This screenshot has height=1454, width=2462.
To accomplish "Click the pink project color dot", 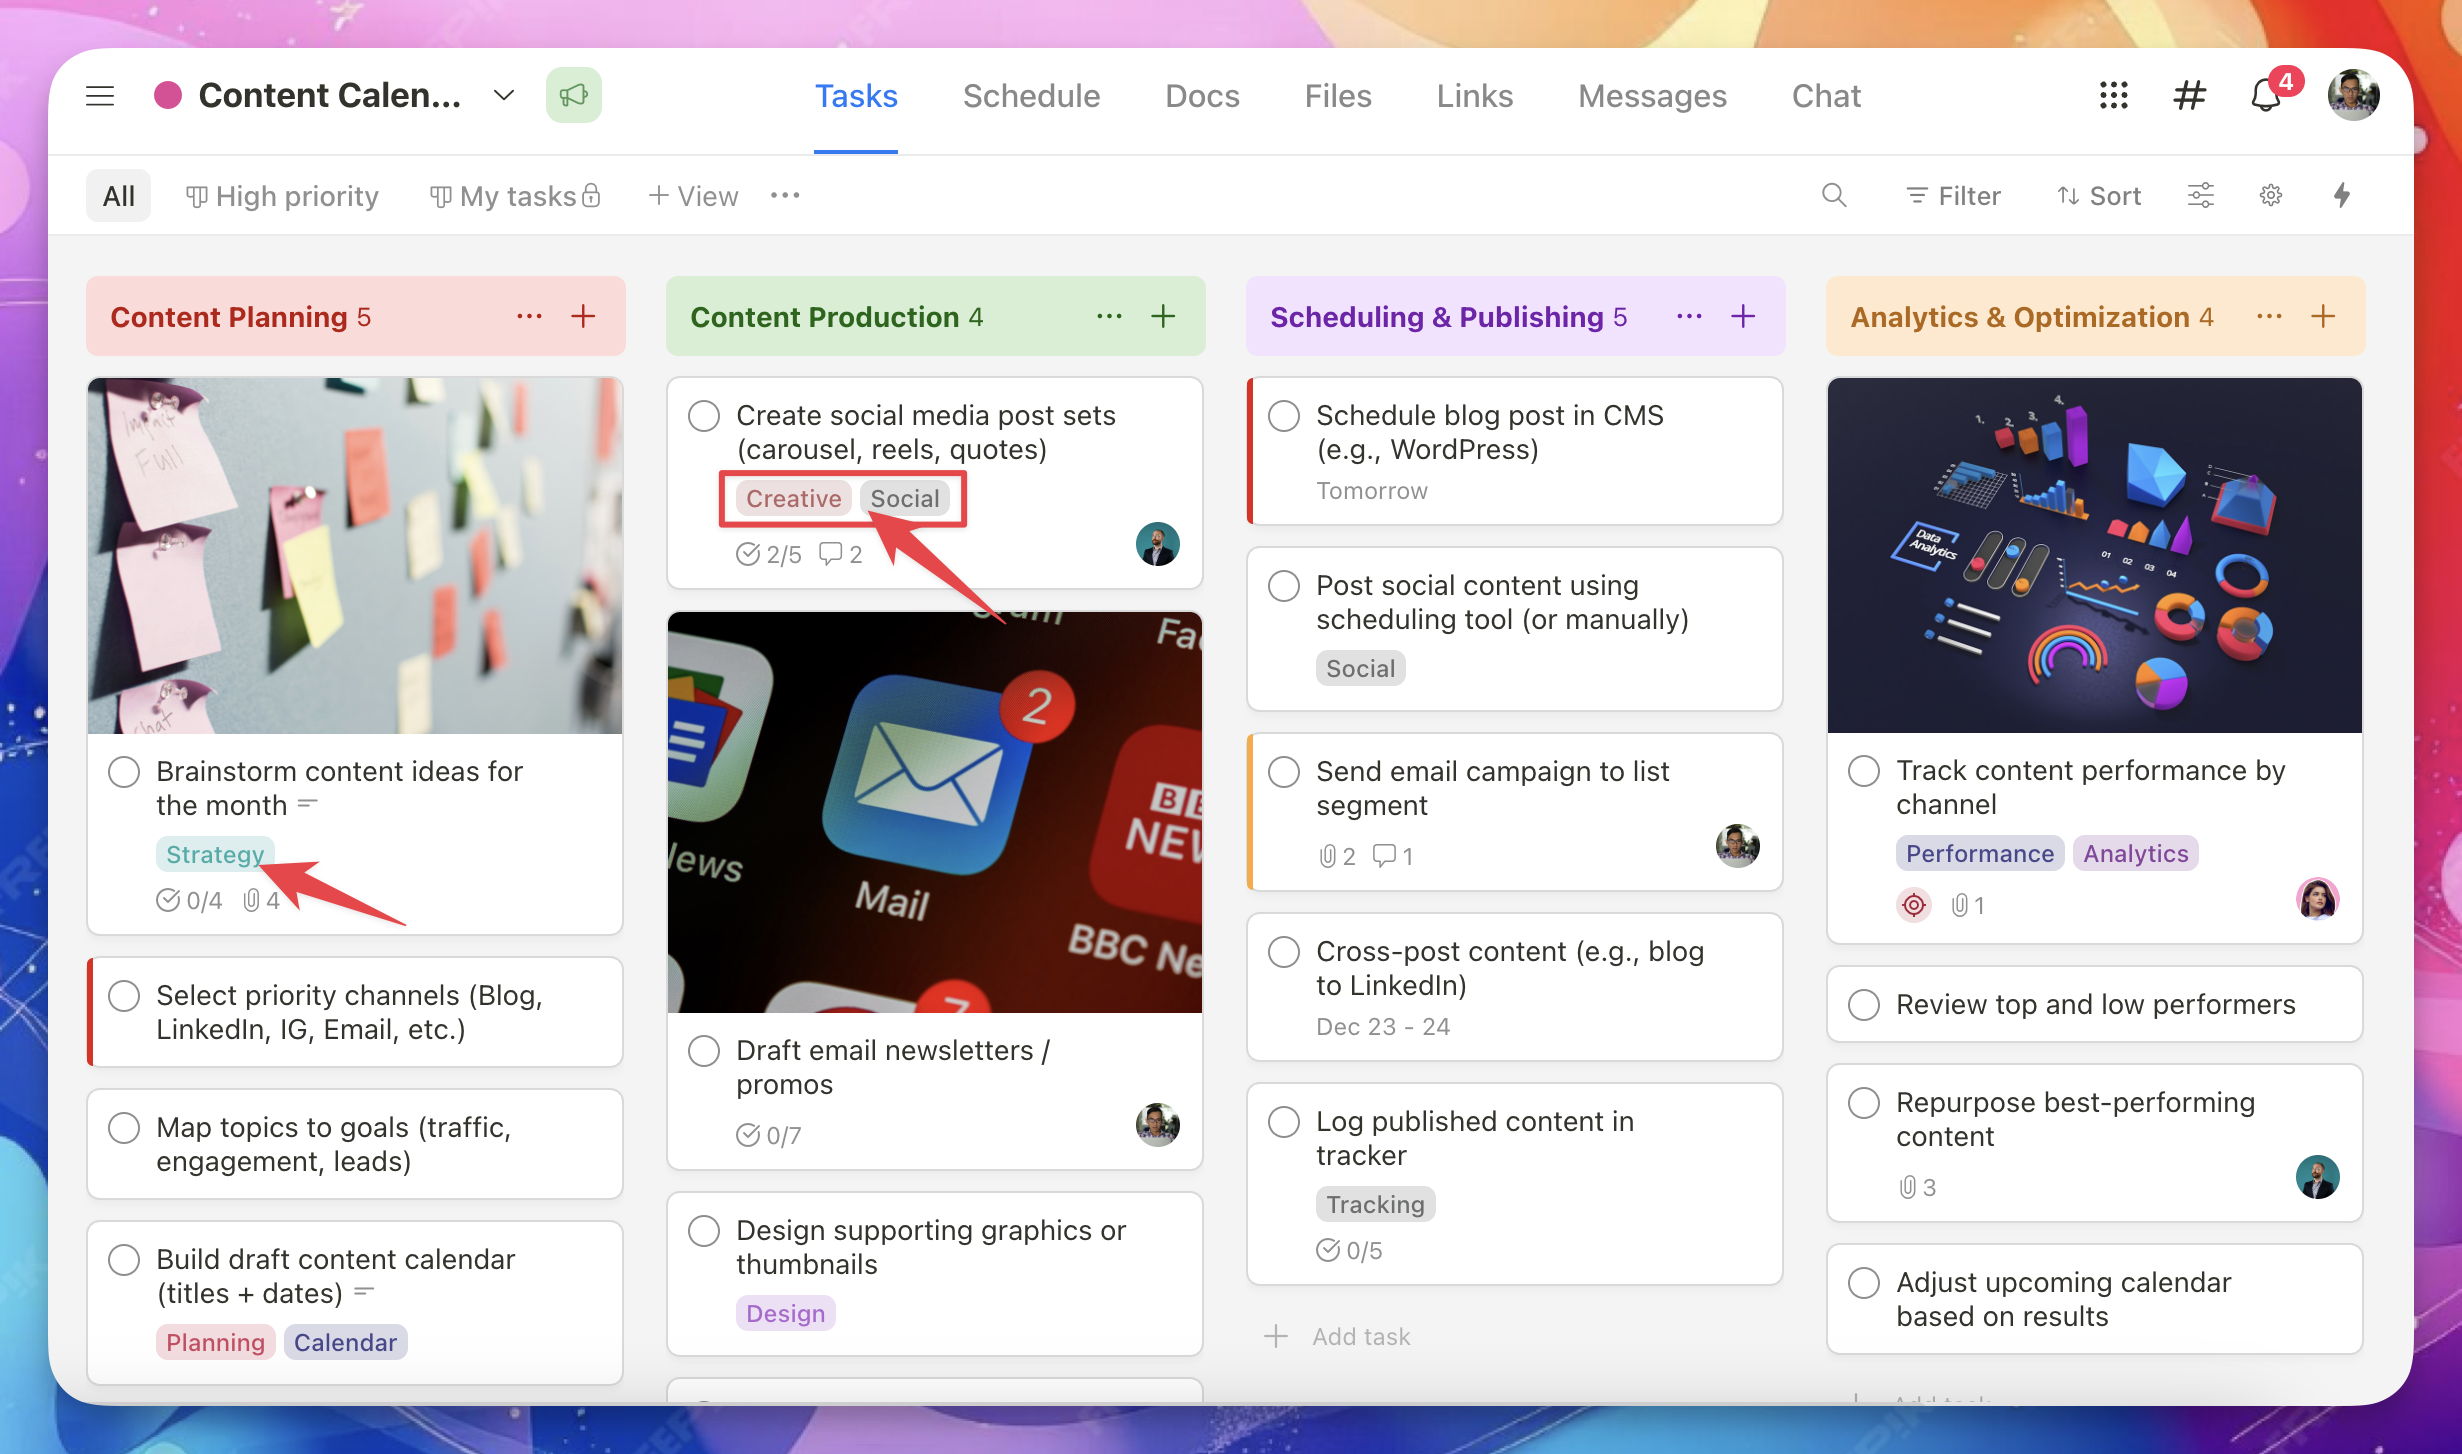I will click(x=168, y=96).
